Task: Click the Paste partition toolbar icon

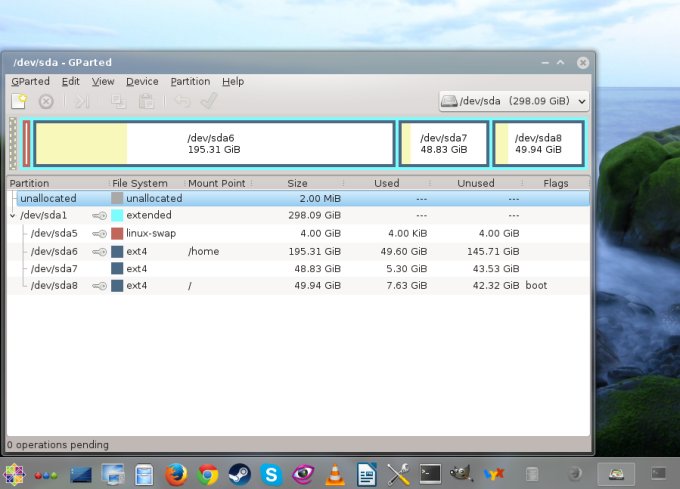Action: tap(146, 101)
